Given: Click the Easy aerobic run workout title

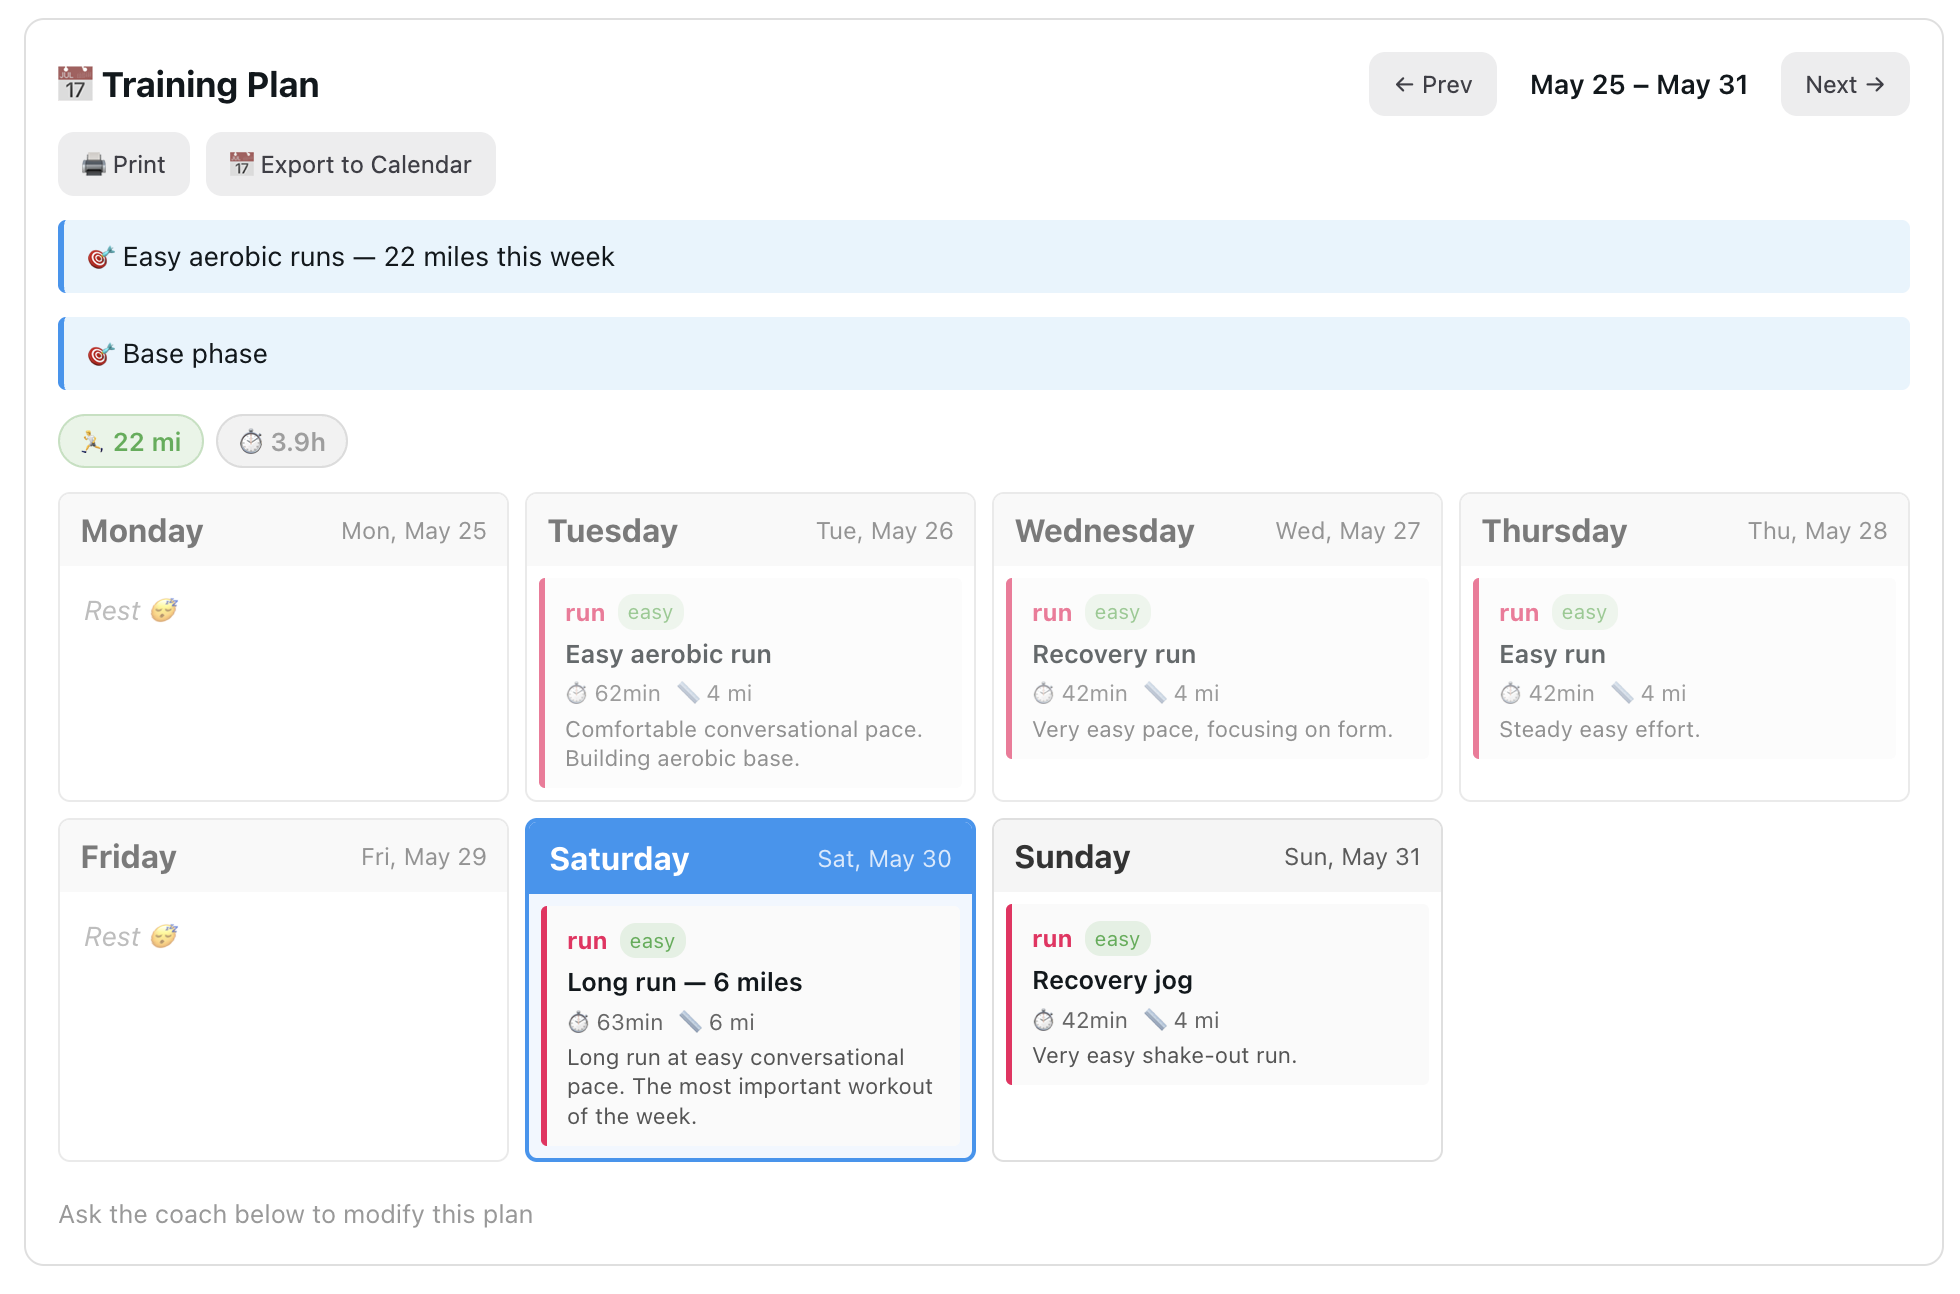Looking at the screenshot, I should pos(668,654).
